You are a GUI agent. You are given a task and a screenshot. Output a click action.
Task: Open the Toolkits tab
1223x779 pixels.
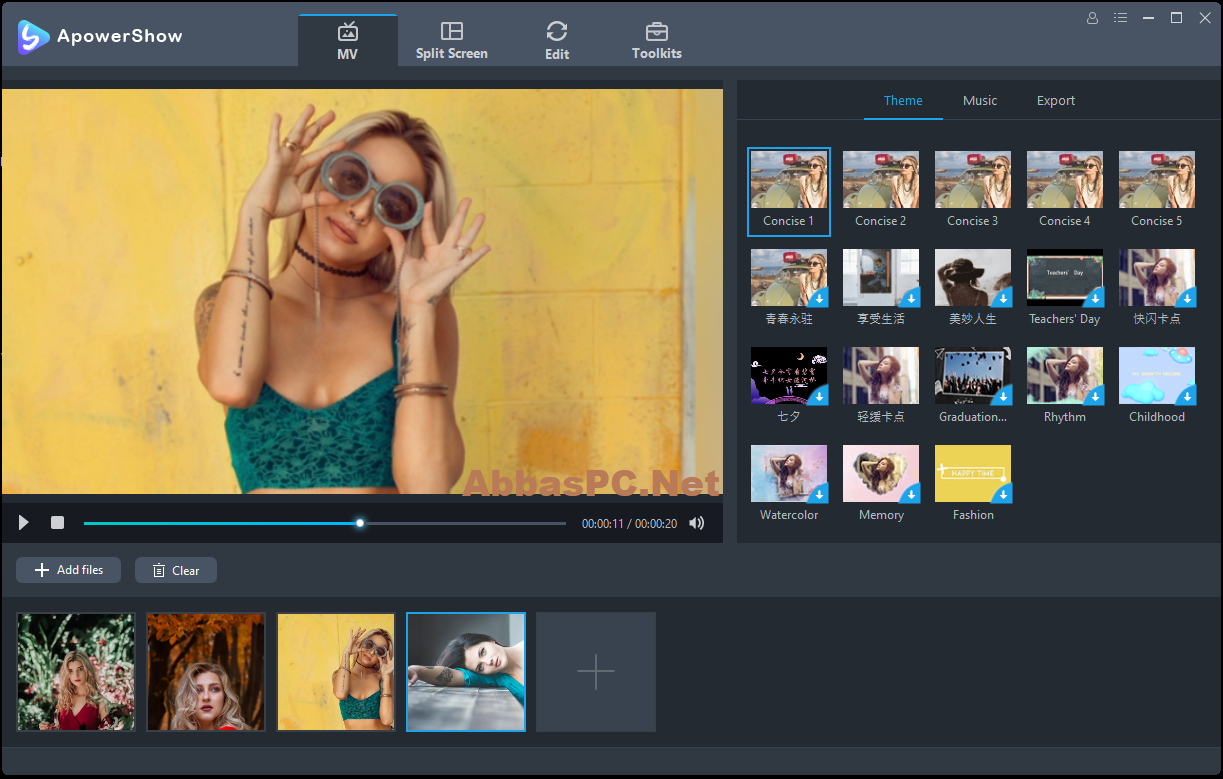point(657,41)
